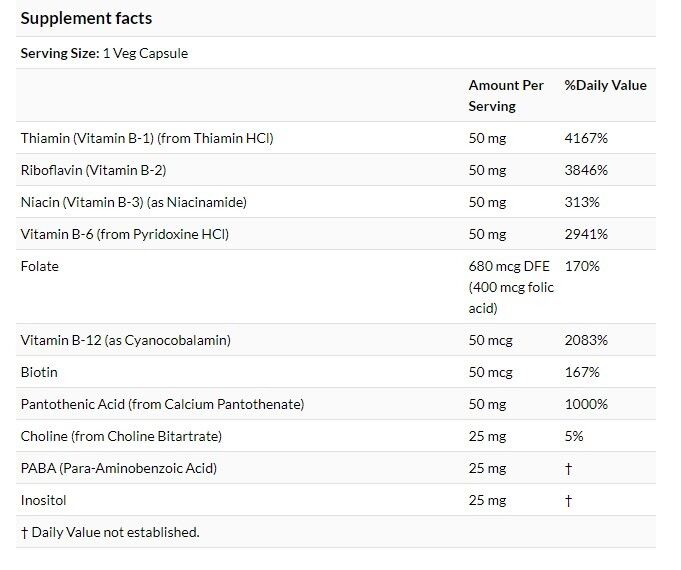The image size is (681, 570).
Task: Click the 680 mcg DFE folate amount
Action: 509,266
